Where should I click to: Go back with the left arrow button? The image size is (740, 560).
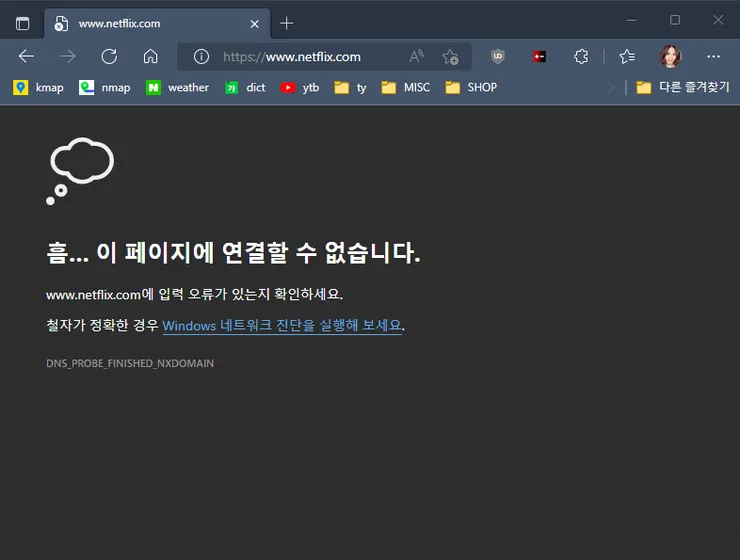[x=26, y=57]
